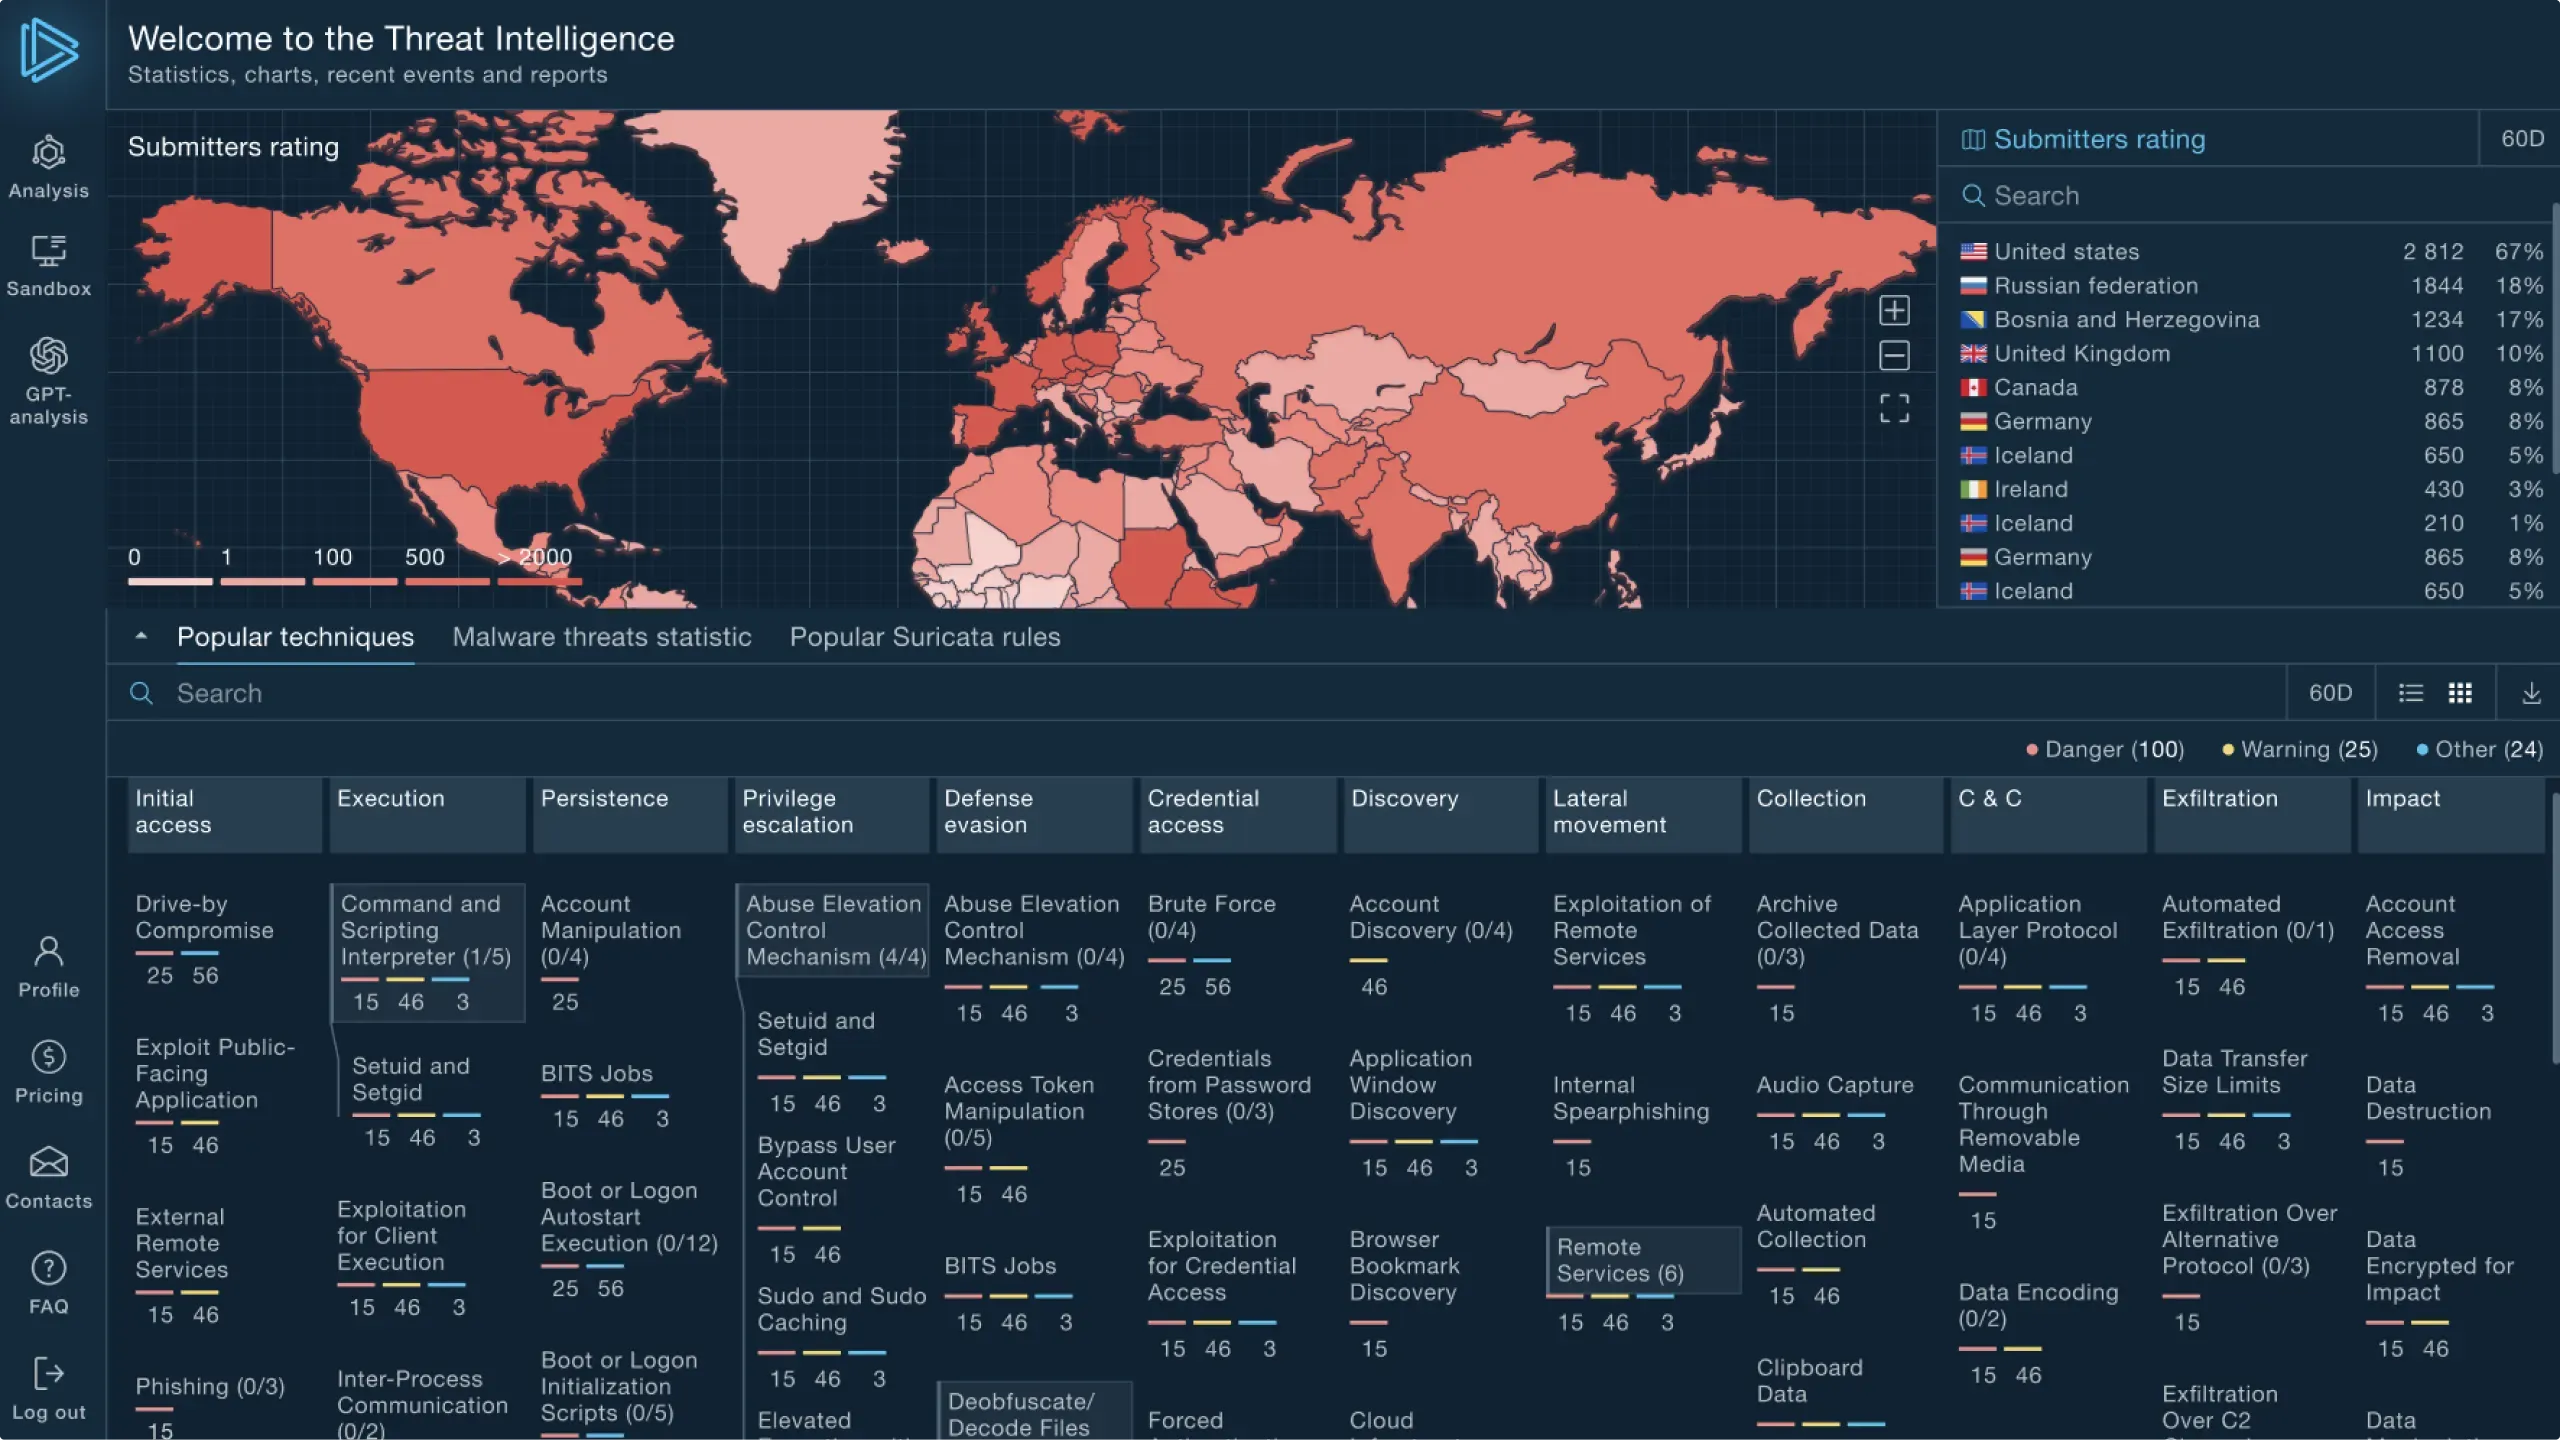Toggle the Danger (100) legend filter
Image resolution: width=2560 pixels, height=1440 pixels.
click(2105, 749)
